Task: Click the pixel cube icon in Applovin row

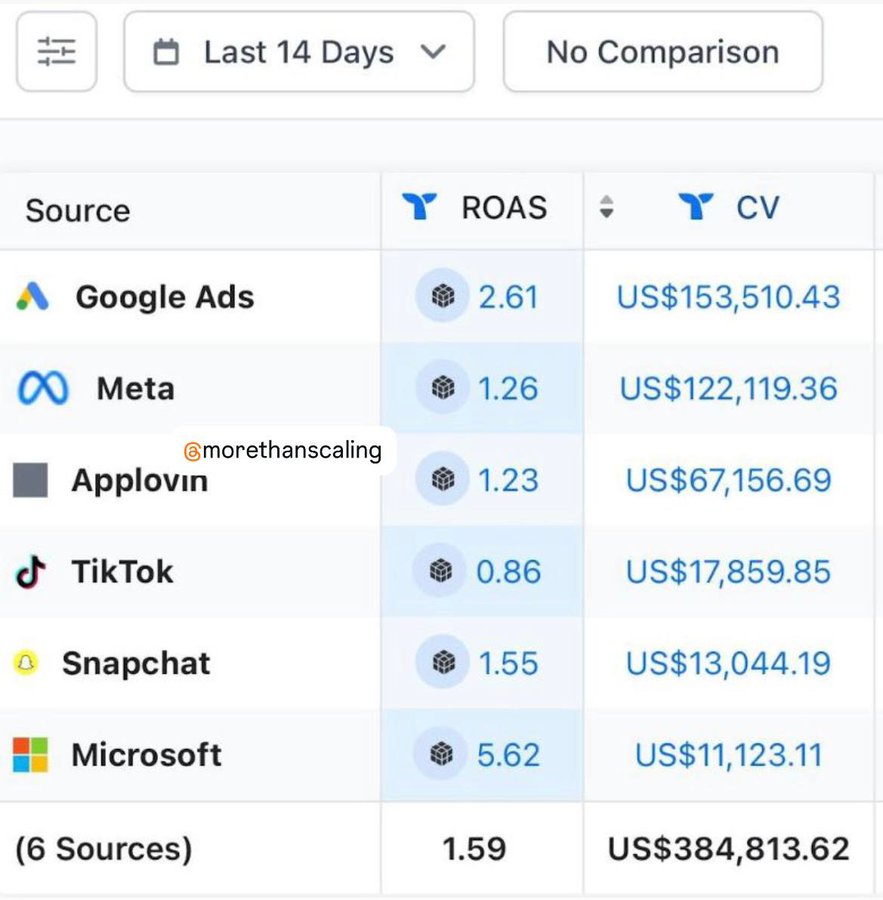Action: click(x=443, y=479)
